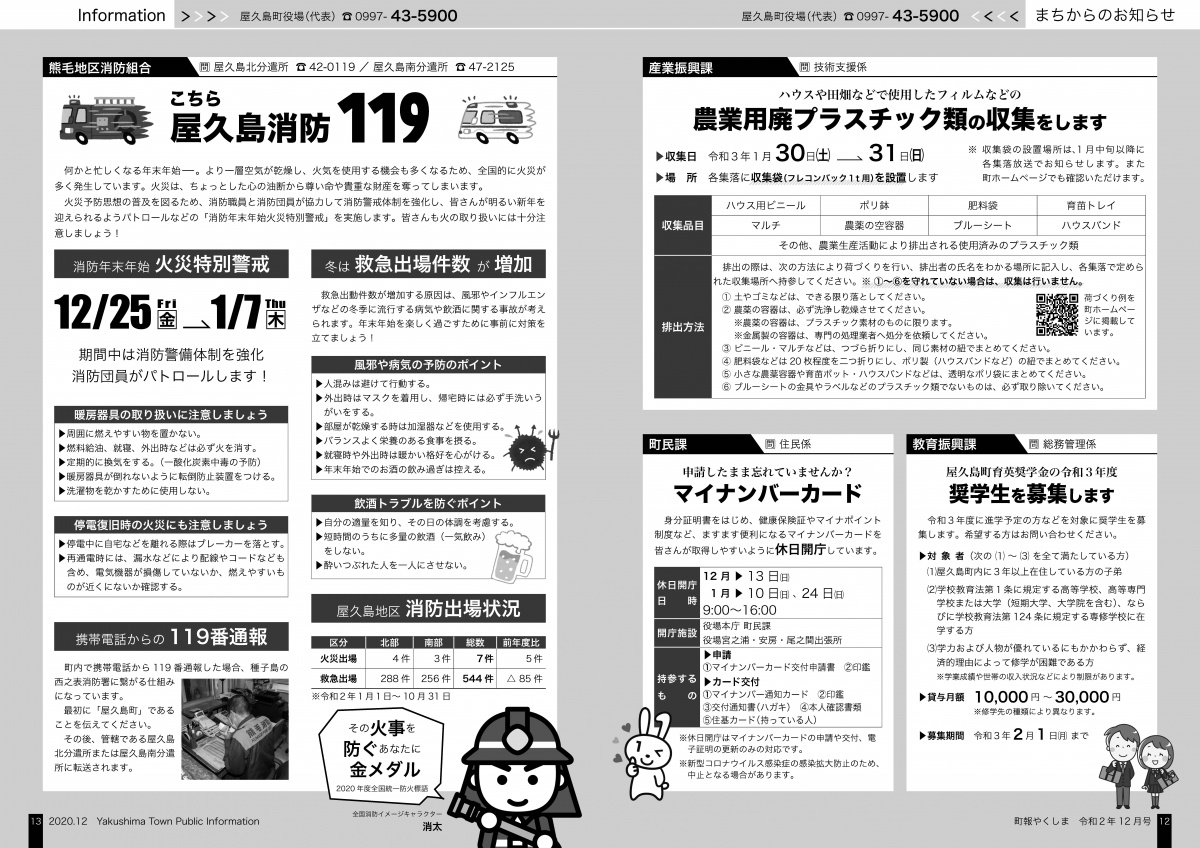Viewport: 1200px width, 848px height.
Task: Click the 288件 cell in 救急出場 row
Action: pyautogui.click(x=389, y=678)
